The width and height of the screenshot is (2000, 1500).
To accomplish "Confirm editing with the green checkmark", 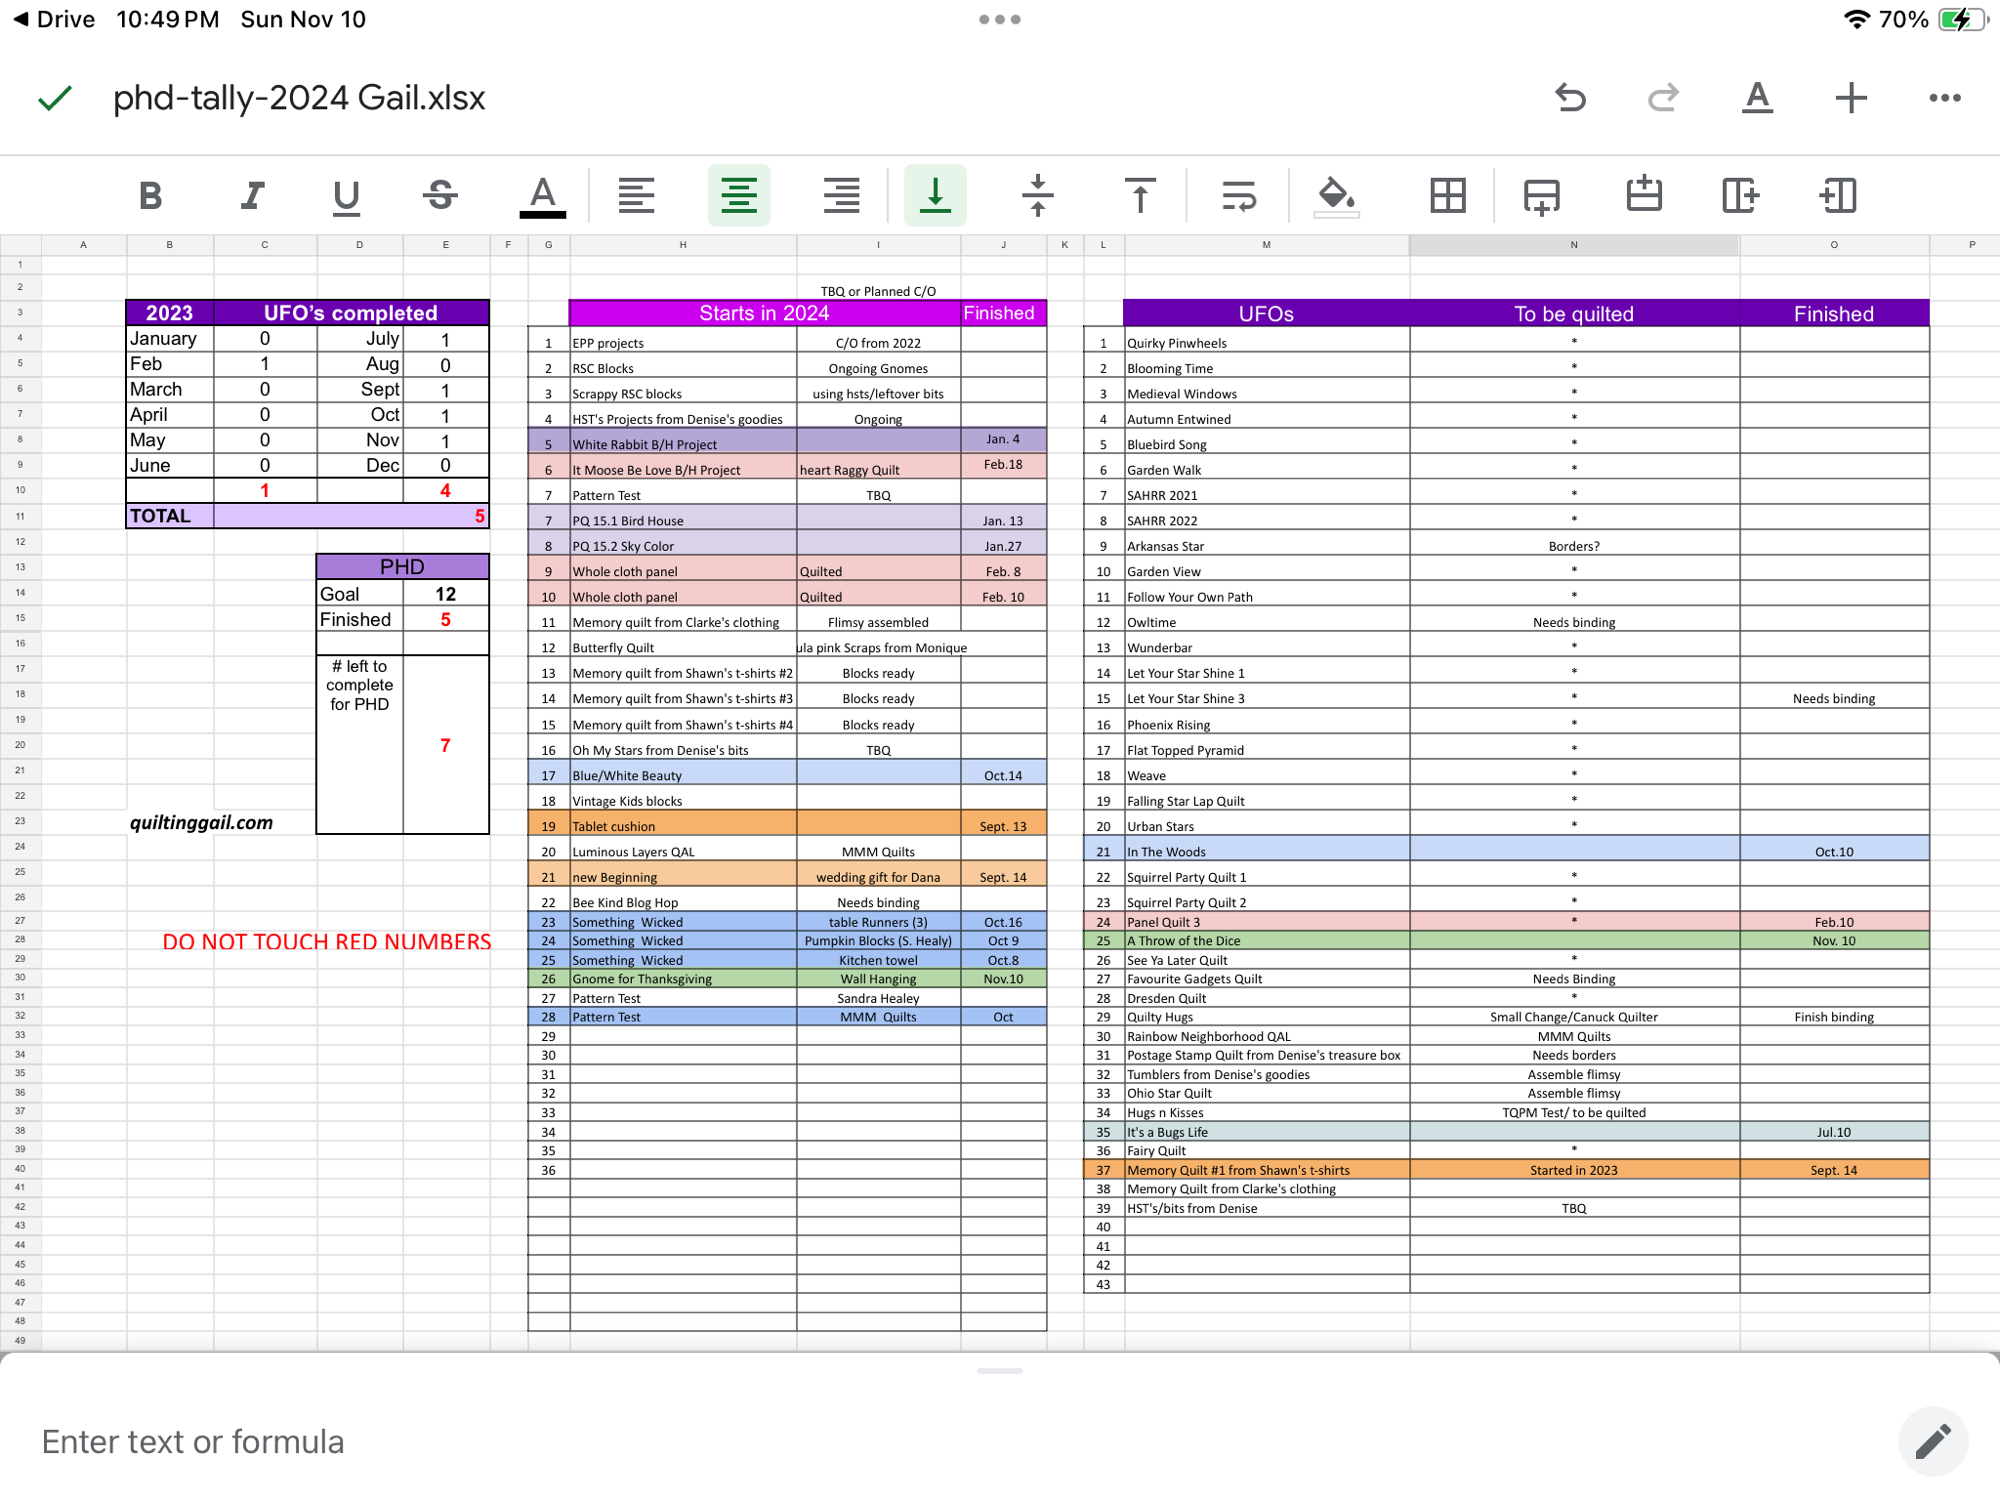I will (x=55, y=98).
